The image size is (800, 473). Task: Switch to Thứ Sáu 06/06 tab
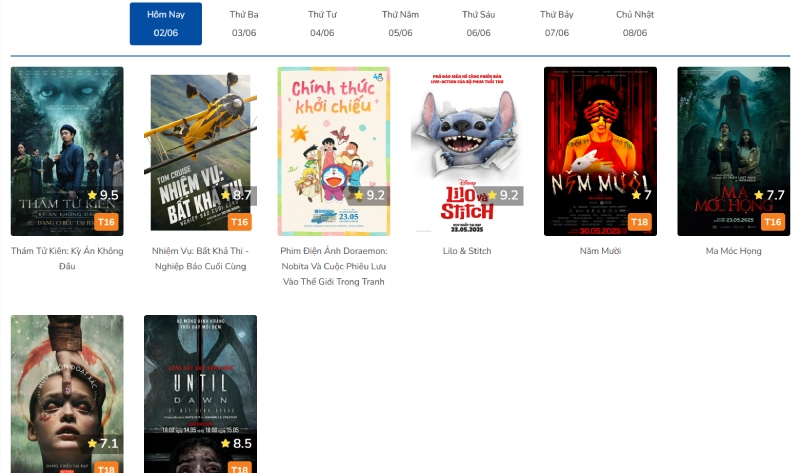coord(479,23)
